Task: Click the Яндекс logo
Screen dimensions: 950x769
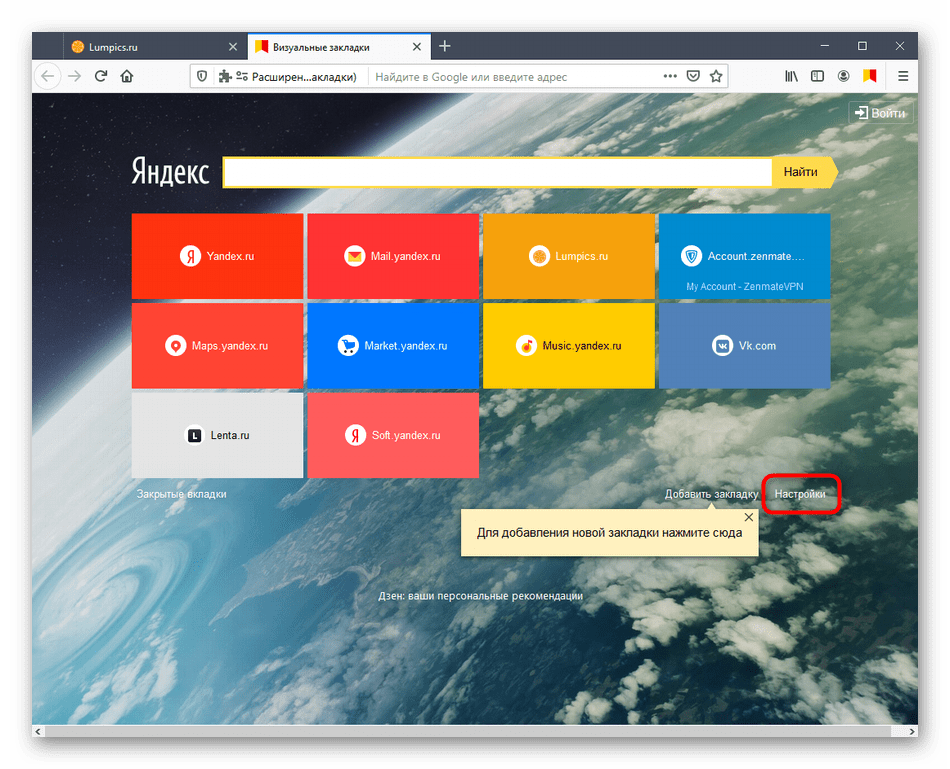Action: [171, 172]
